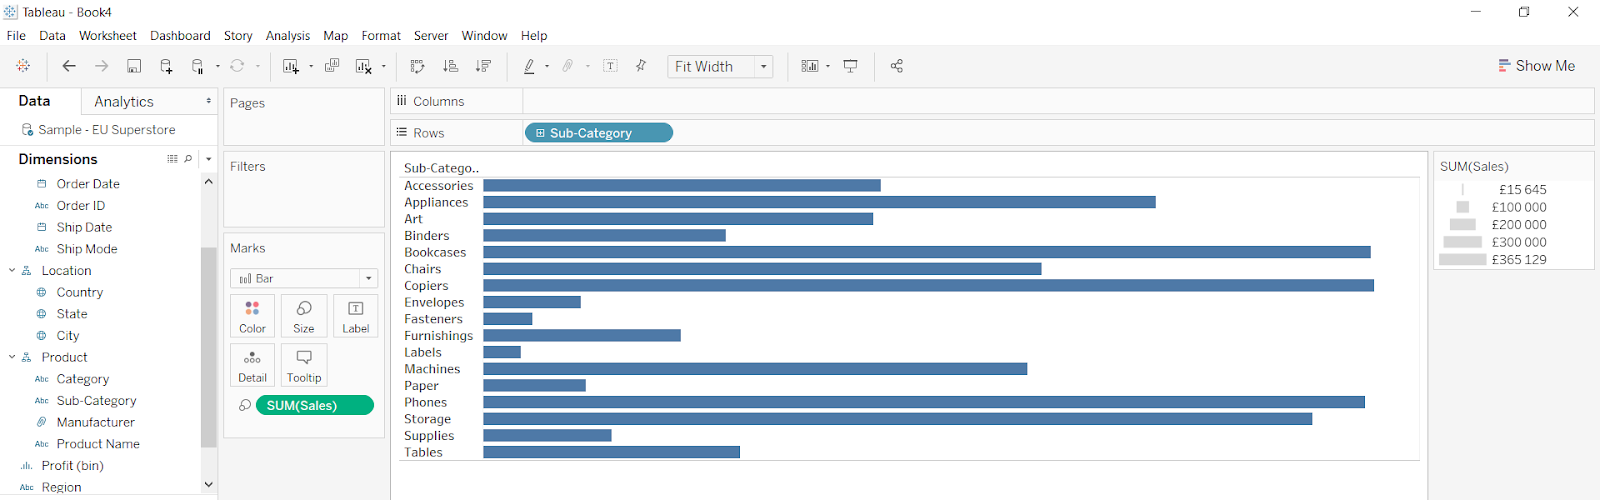
Task: Sort bars ascending
Action: pos(451,66)
